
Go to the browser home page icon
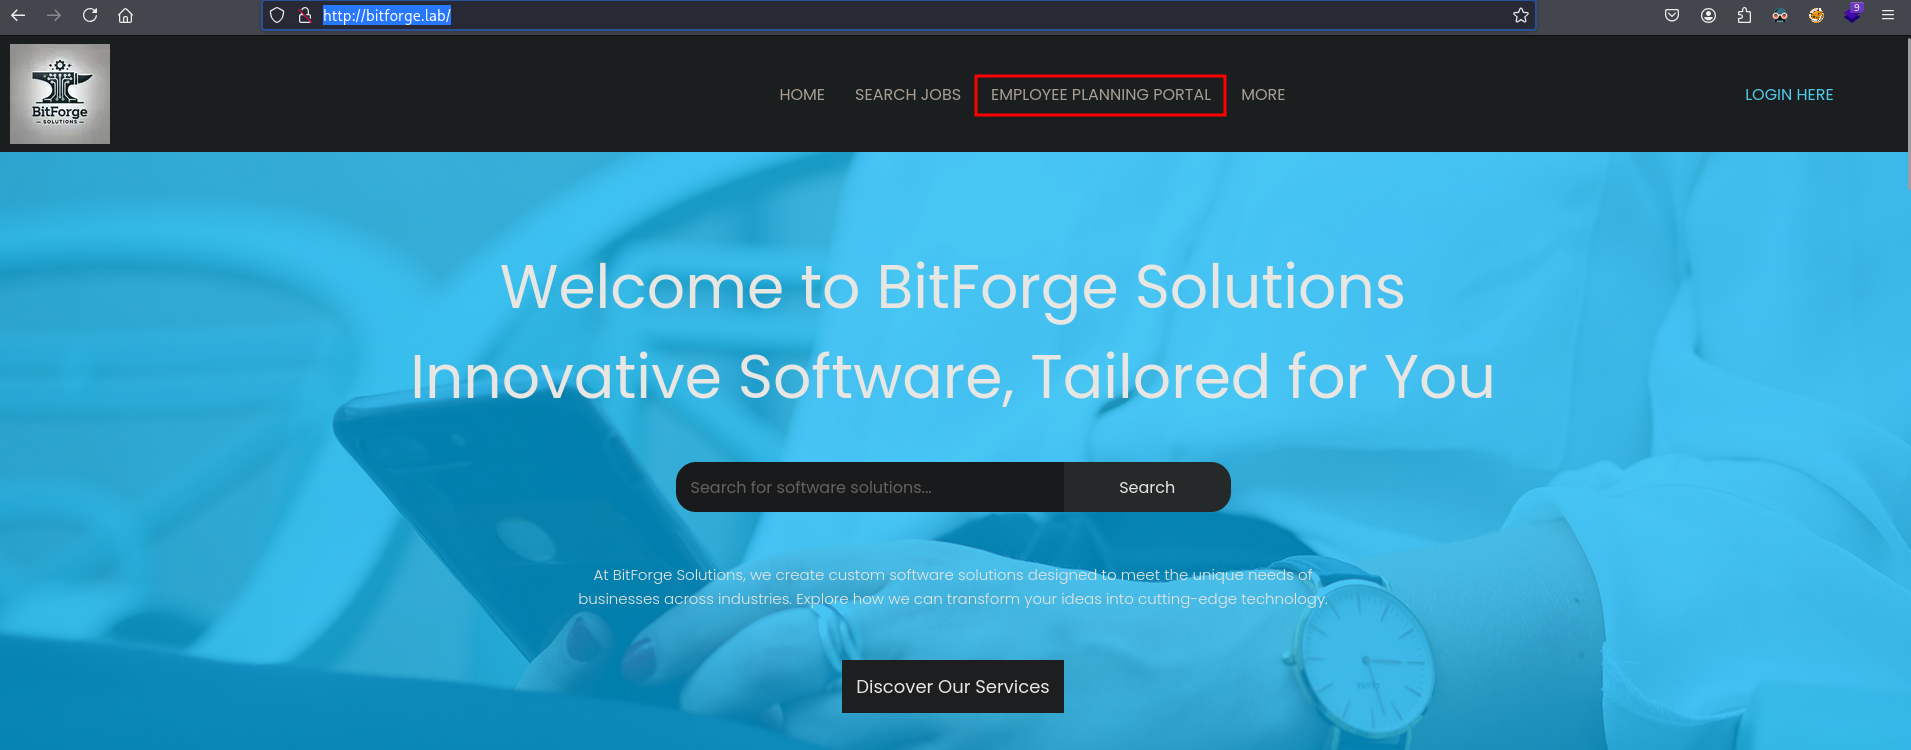[x=125, y=15]
